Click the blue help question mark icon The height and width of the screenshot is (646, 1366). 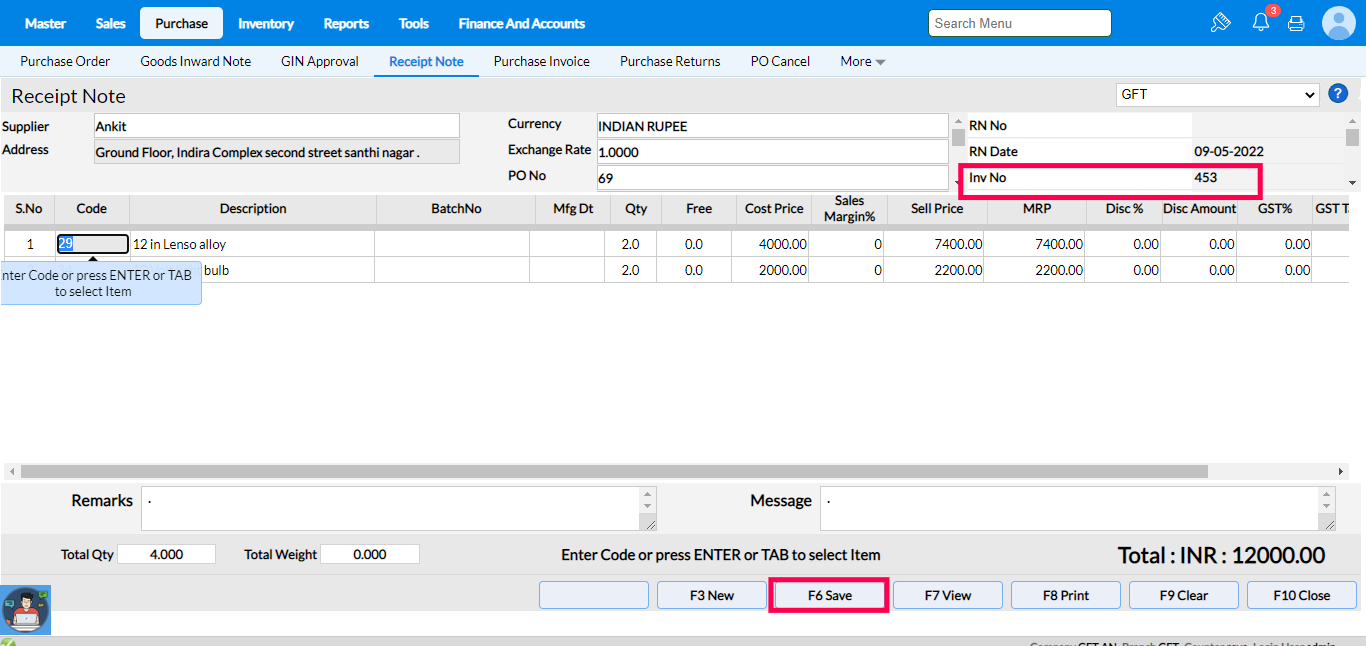point(1338,94)
